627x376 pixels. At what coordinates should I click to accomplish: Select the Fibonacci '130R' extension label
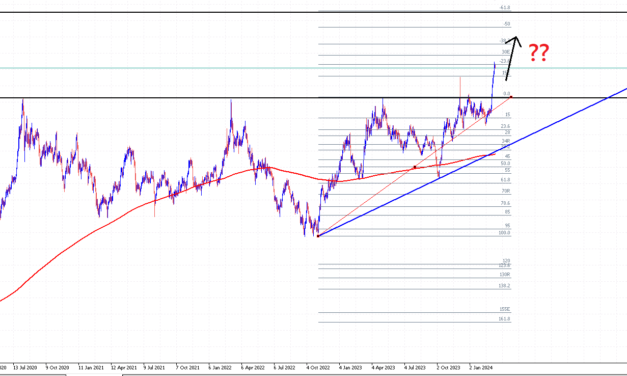pos(505,275)
